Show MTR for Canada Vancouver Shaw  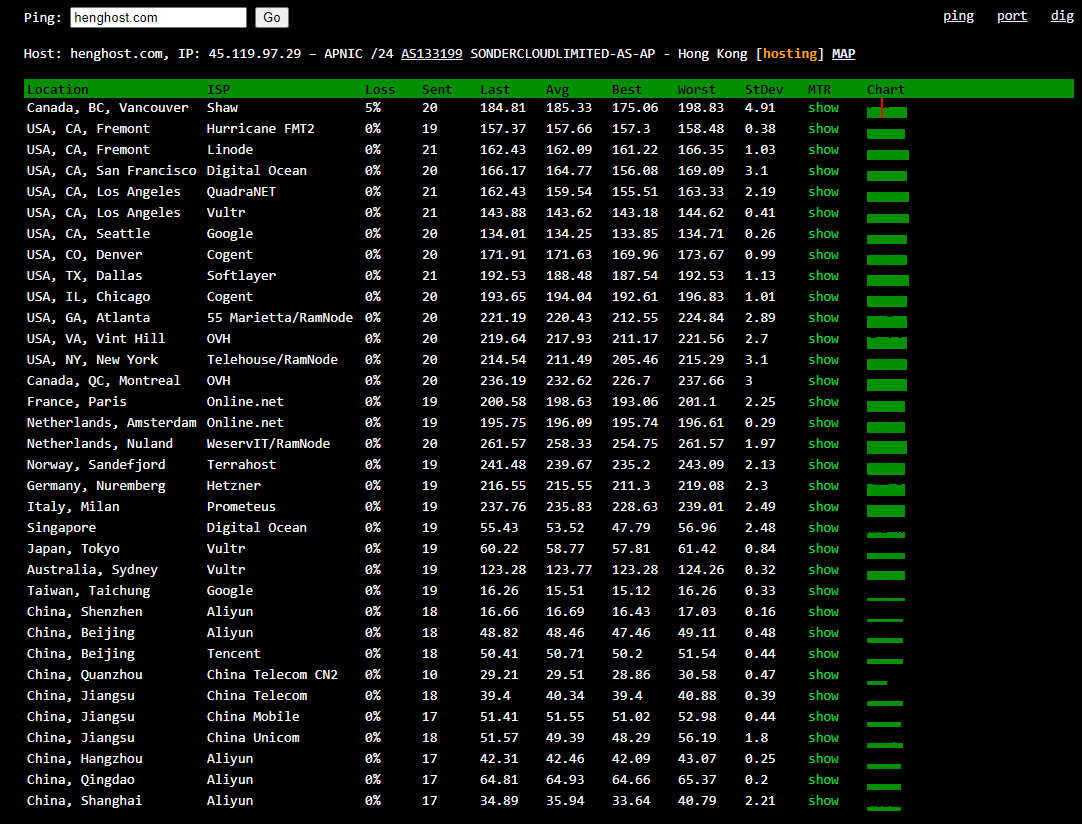tap(823, 108)
